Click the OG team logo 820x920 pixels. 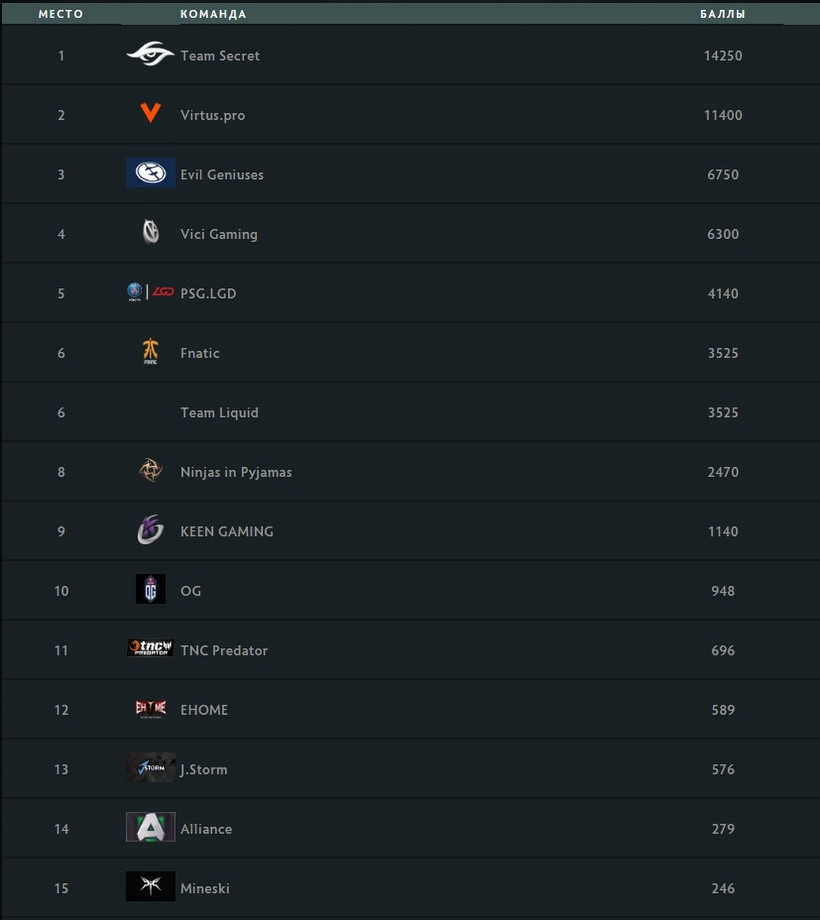tap(151, 589)
